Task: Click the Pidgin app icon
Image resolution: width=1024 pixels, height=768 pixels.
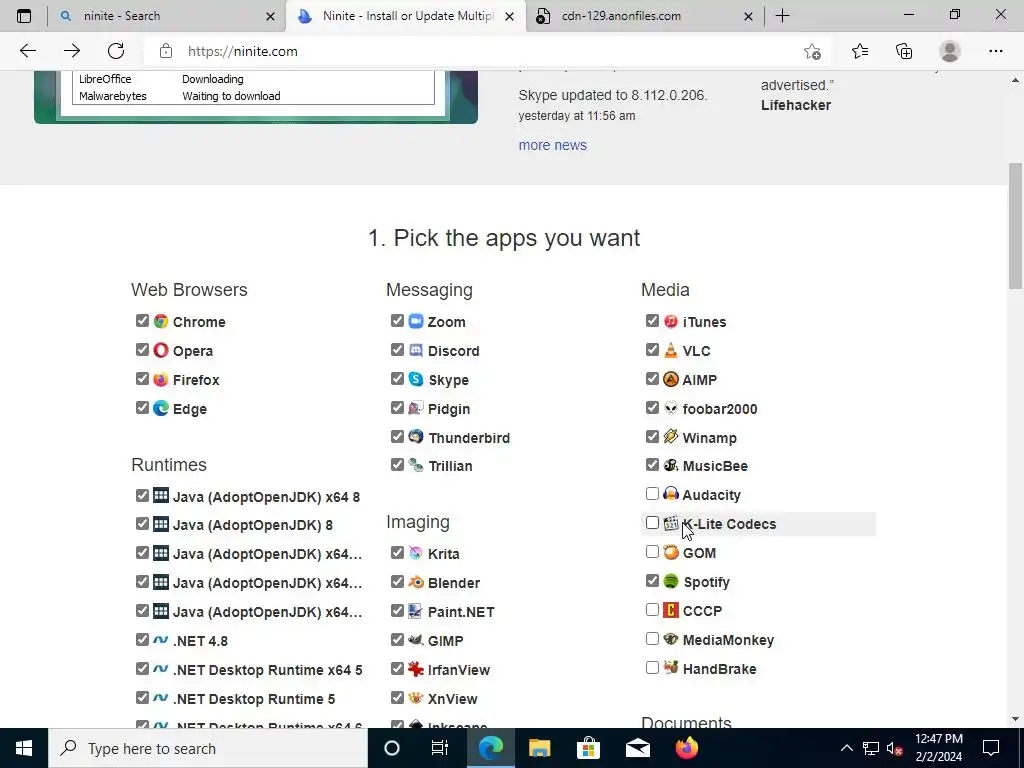Action: tap(416, 408)
